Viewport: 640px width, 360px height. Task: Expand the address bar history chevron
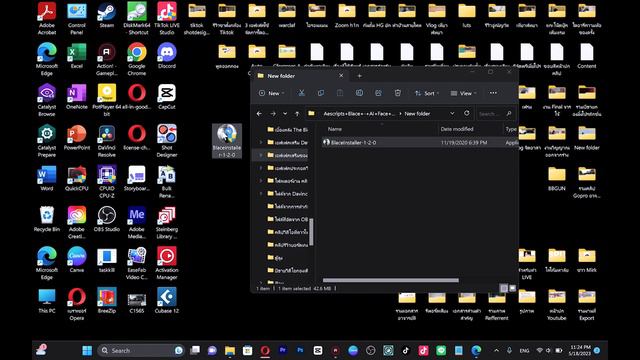[452, 113]
